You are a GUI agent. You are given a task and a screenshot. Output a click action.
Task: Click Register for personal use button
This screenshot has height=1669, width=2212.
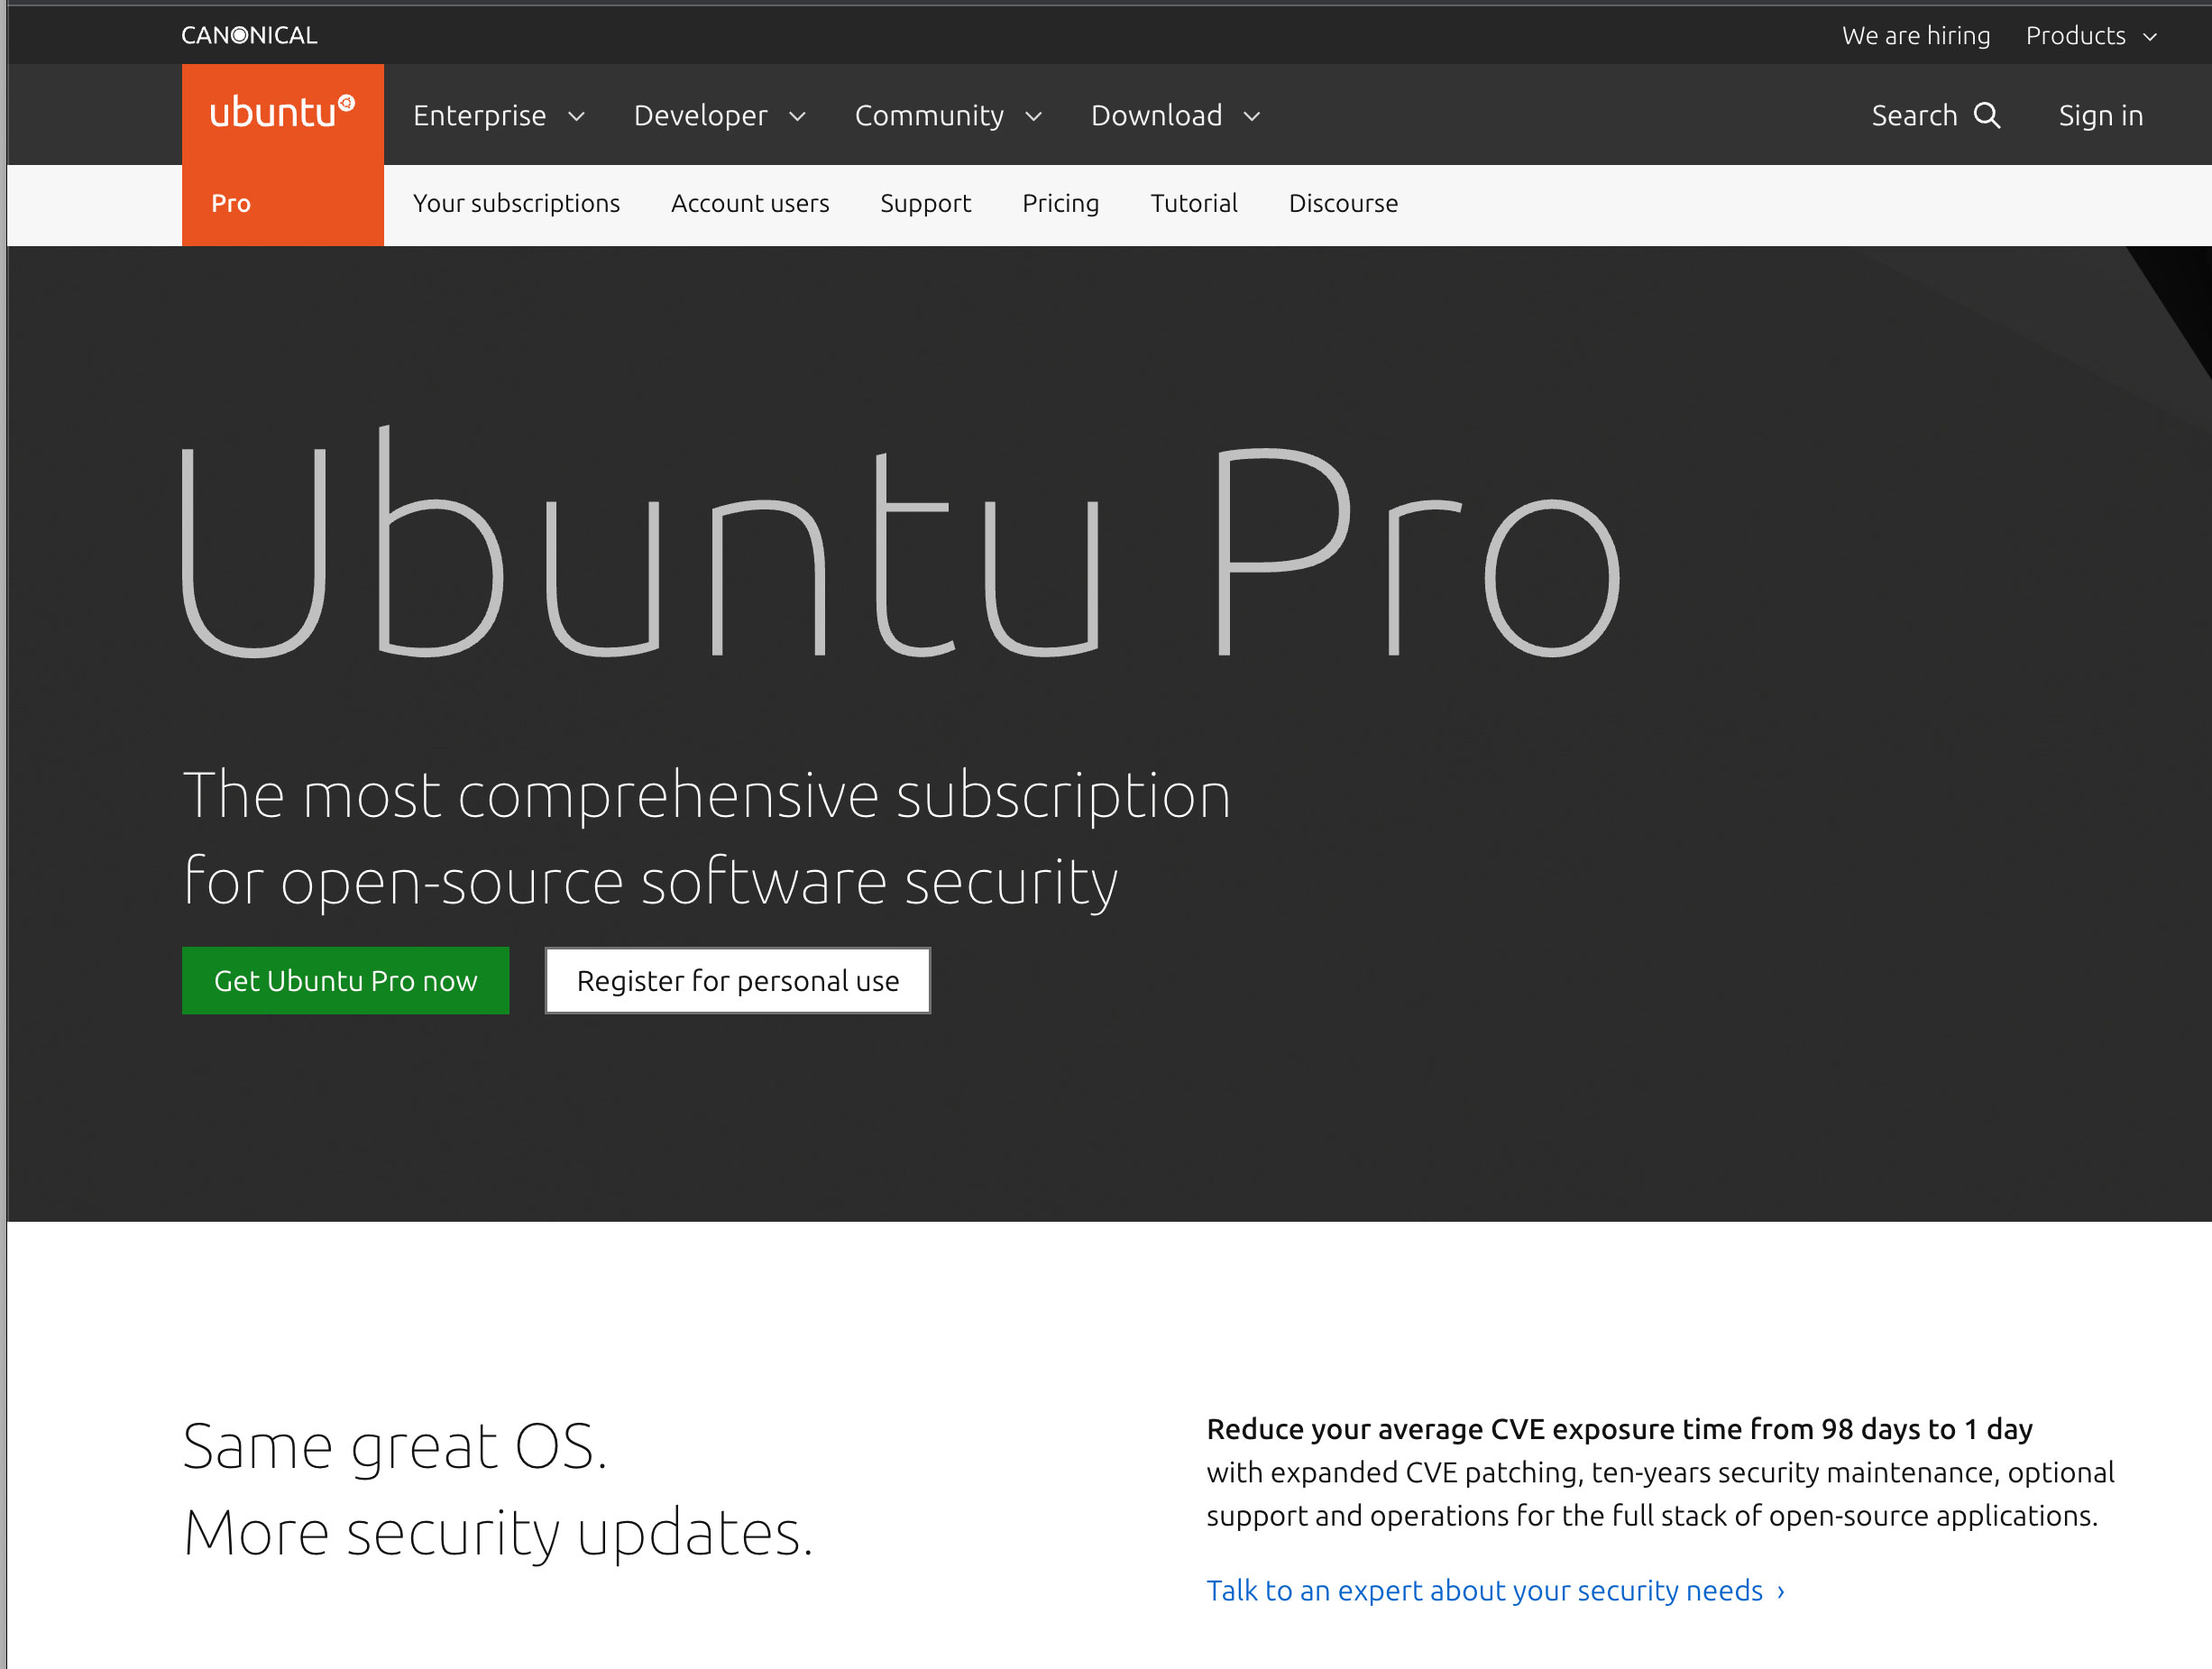click(734, 980)
